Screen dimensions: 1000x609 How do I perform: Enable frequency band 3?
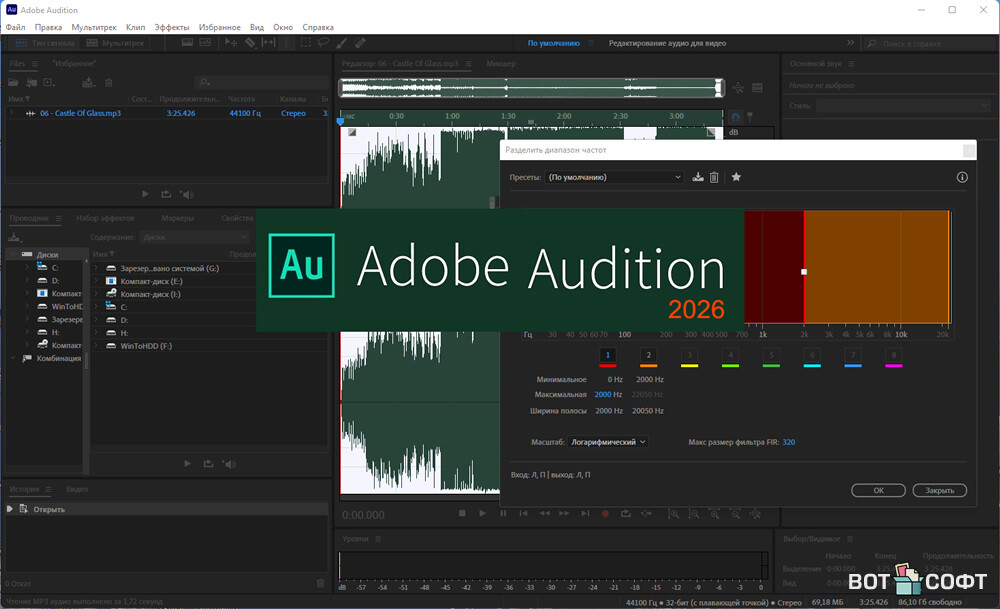tap(689, 355)
